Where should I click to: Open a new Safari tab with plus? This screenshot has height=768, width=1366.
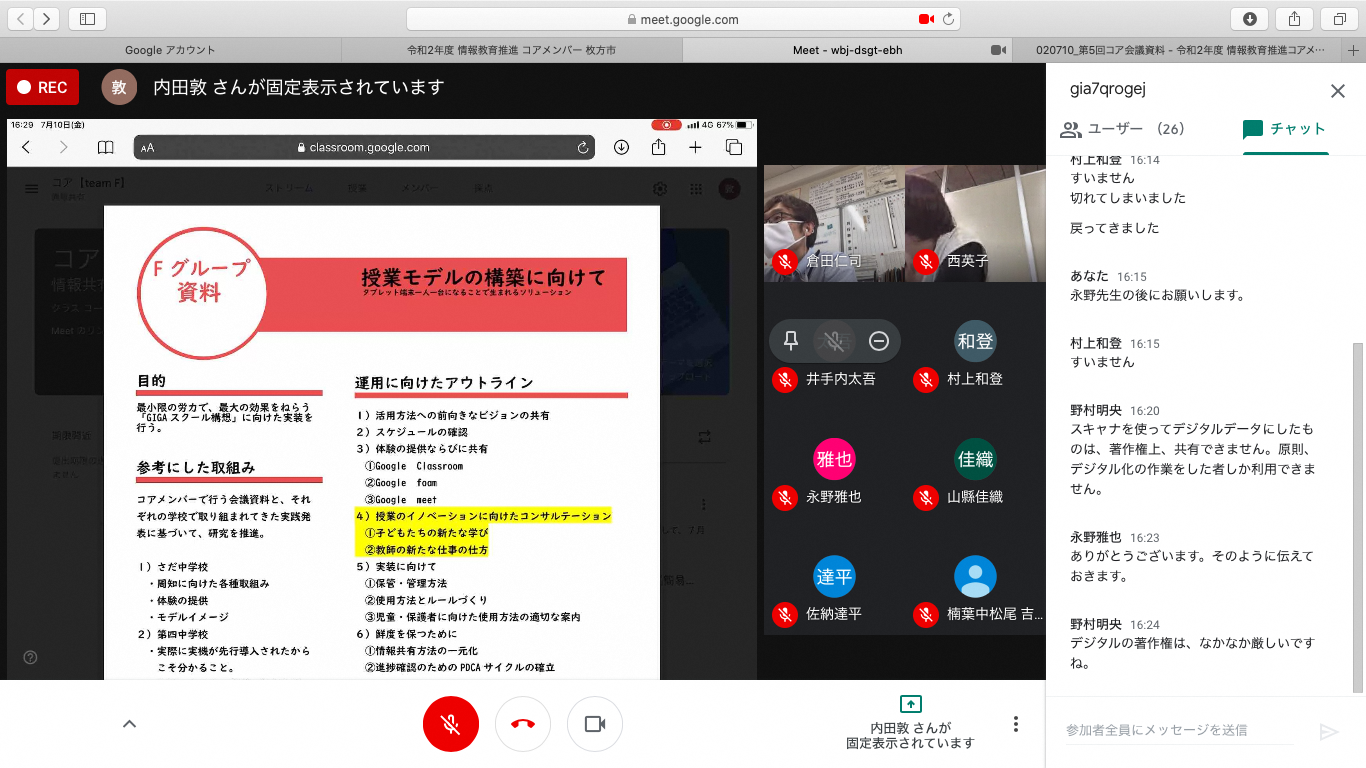(1354, 49)
